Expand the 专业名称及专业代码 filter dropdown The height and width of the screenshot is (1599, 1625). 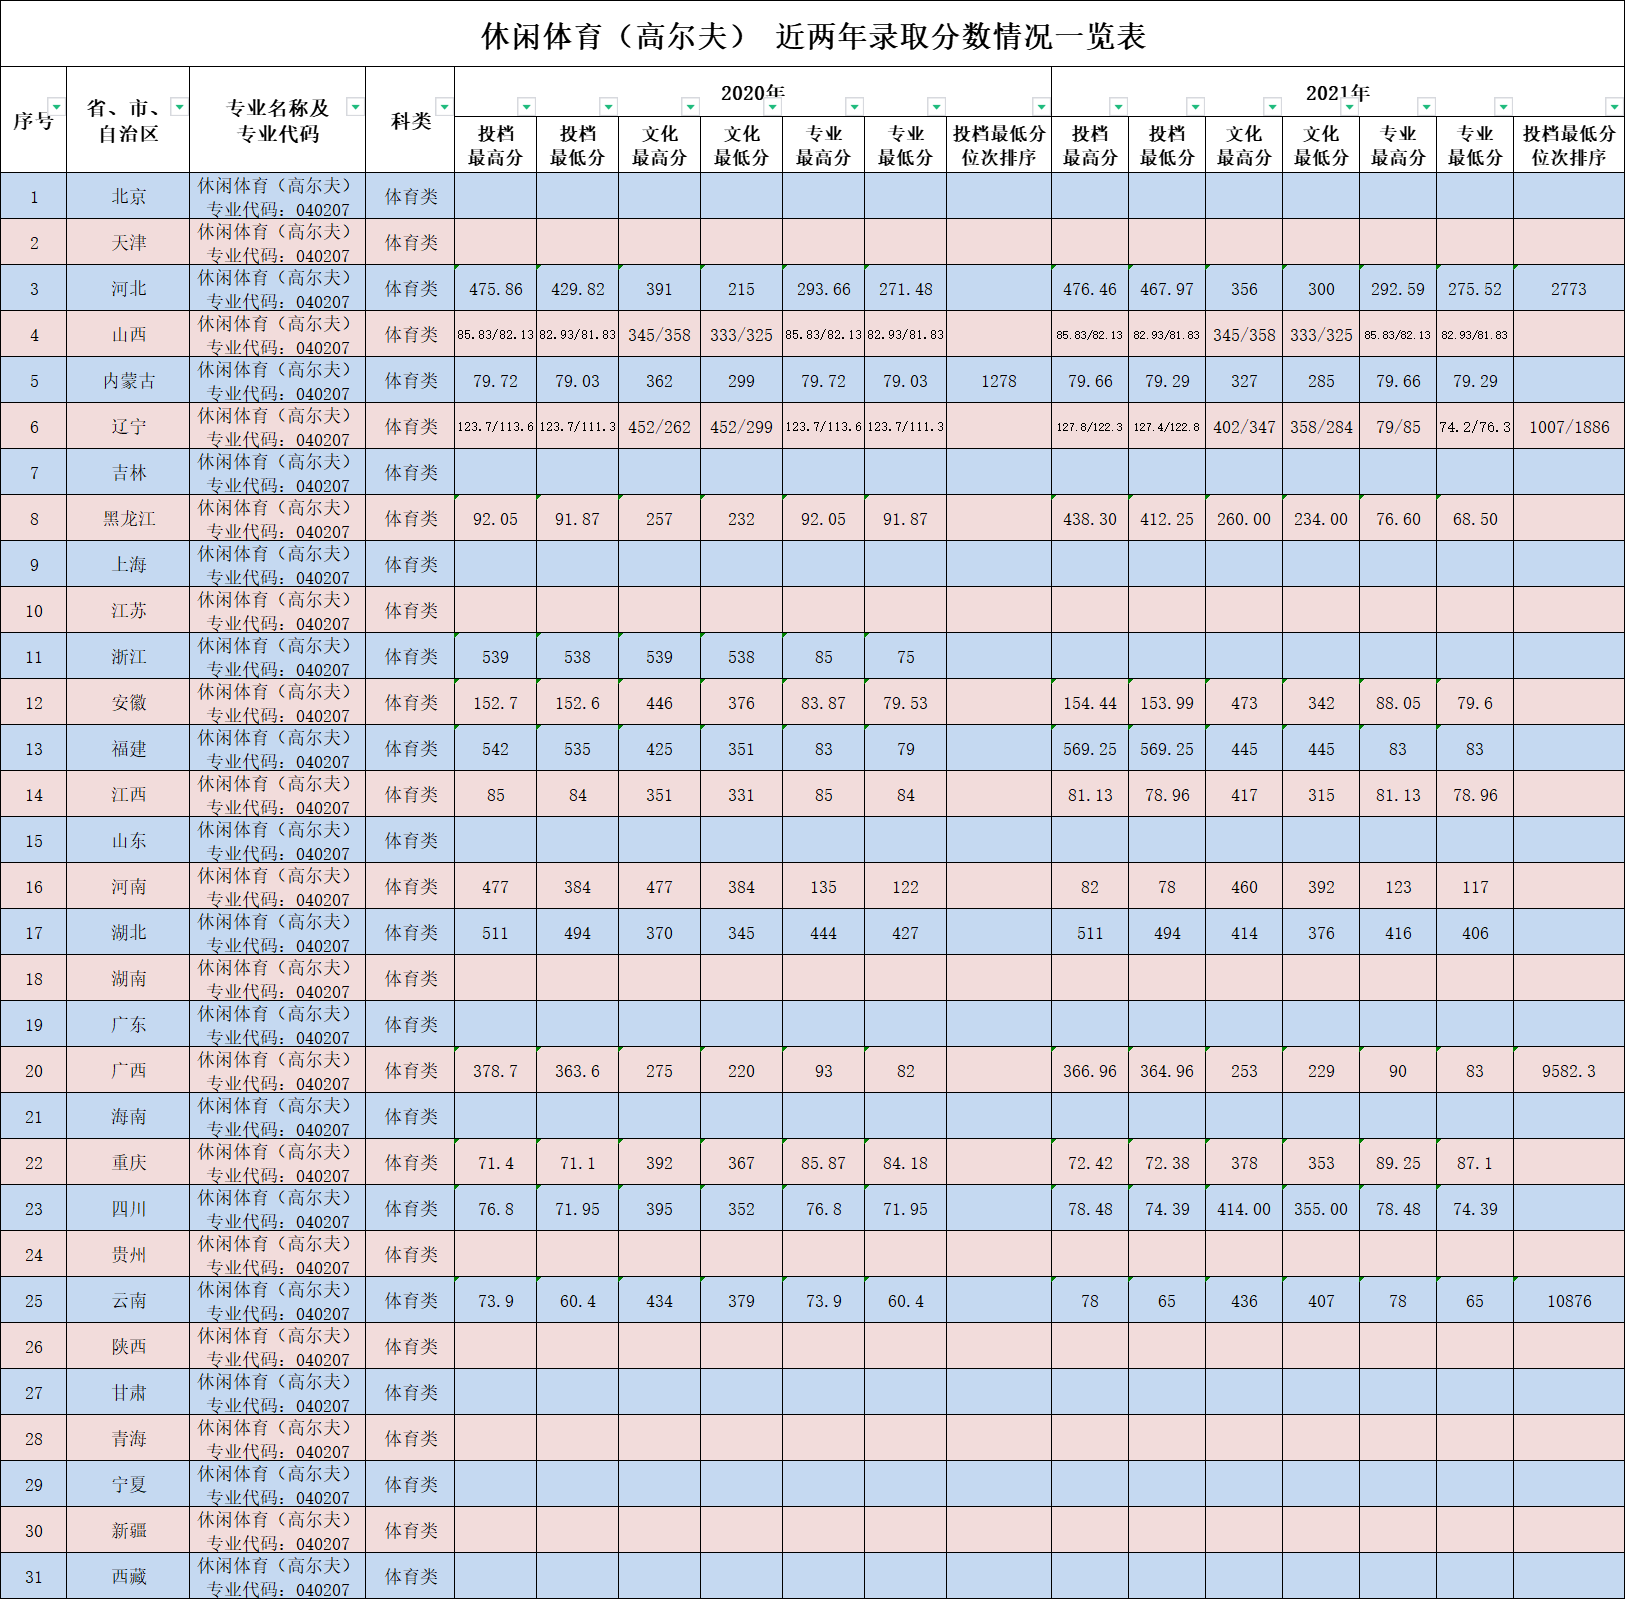pos(355,107)
